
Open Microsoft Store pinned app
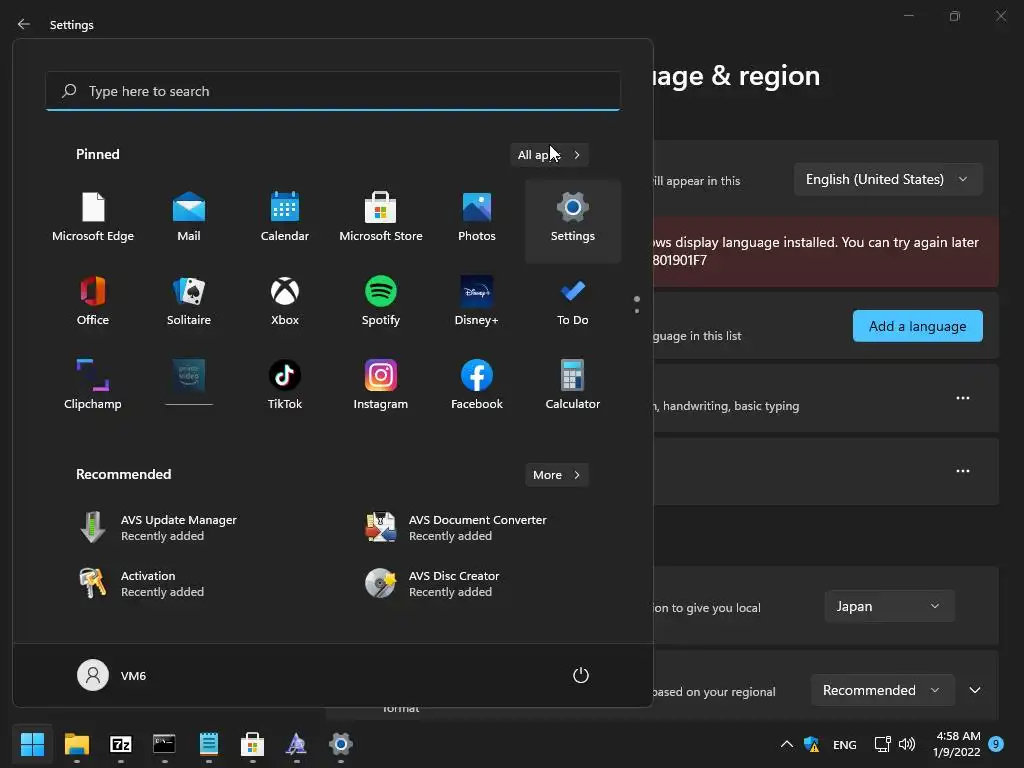pos(381,217)
